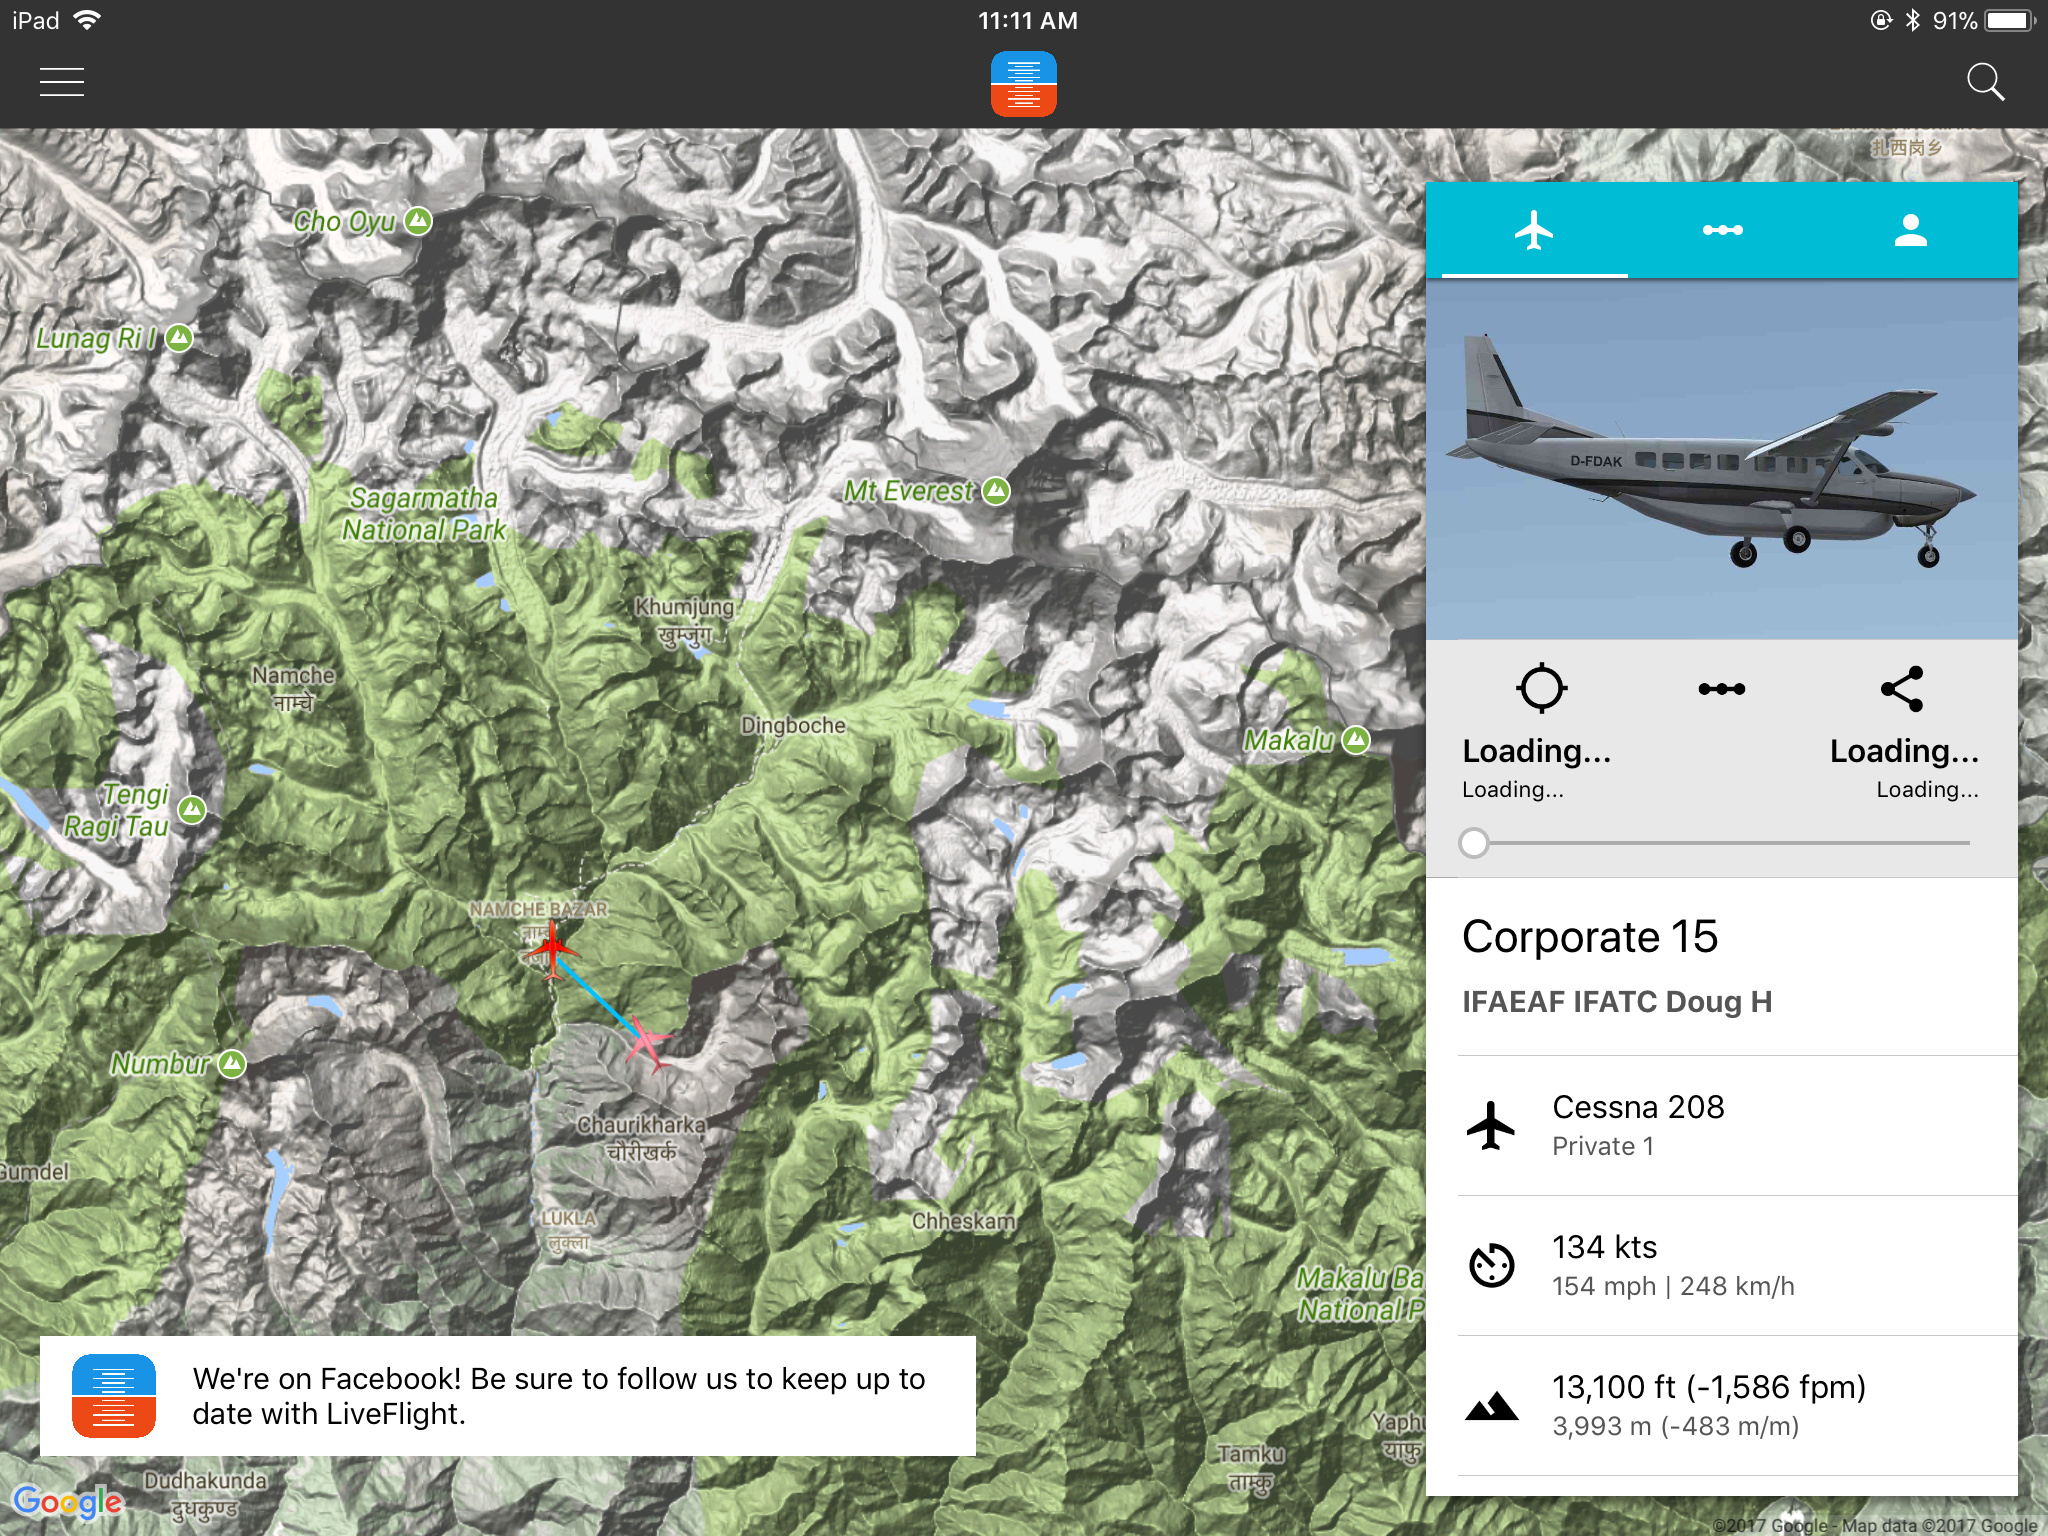Open the pilot profile tab

1910,231
